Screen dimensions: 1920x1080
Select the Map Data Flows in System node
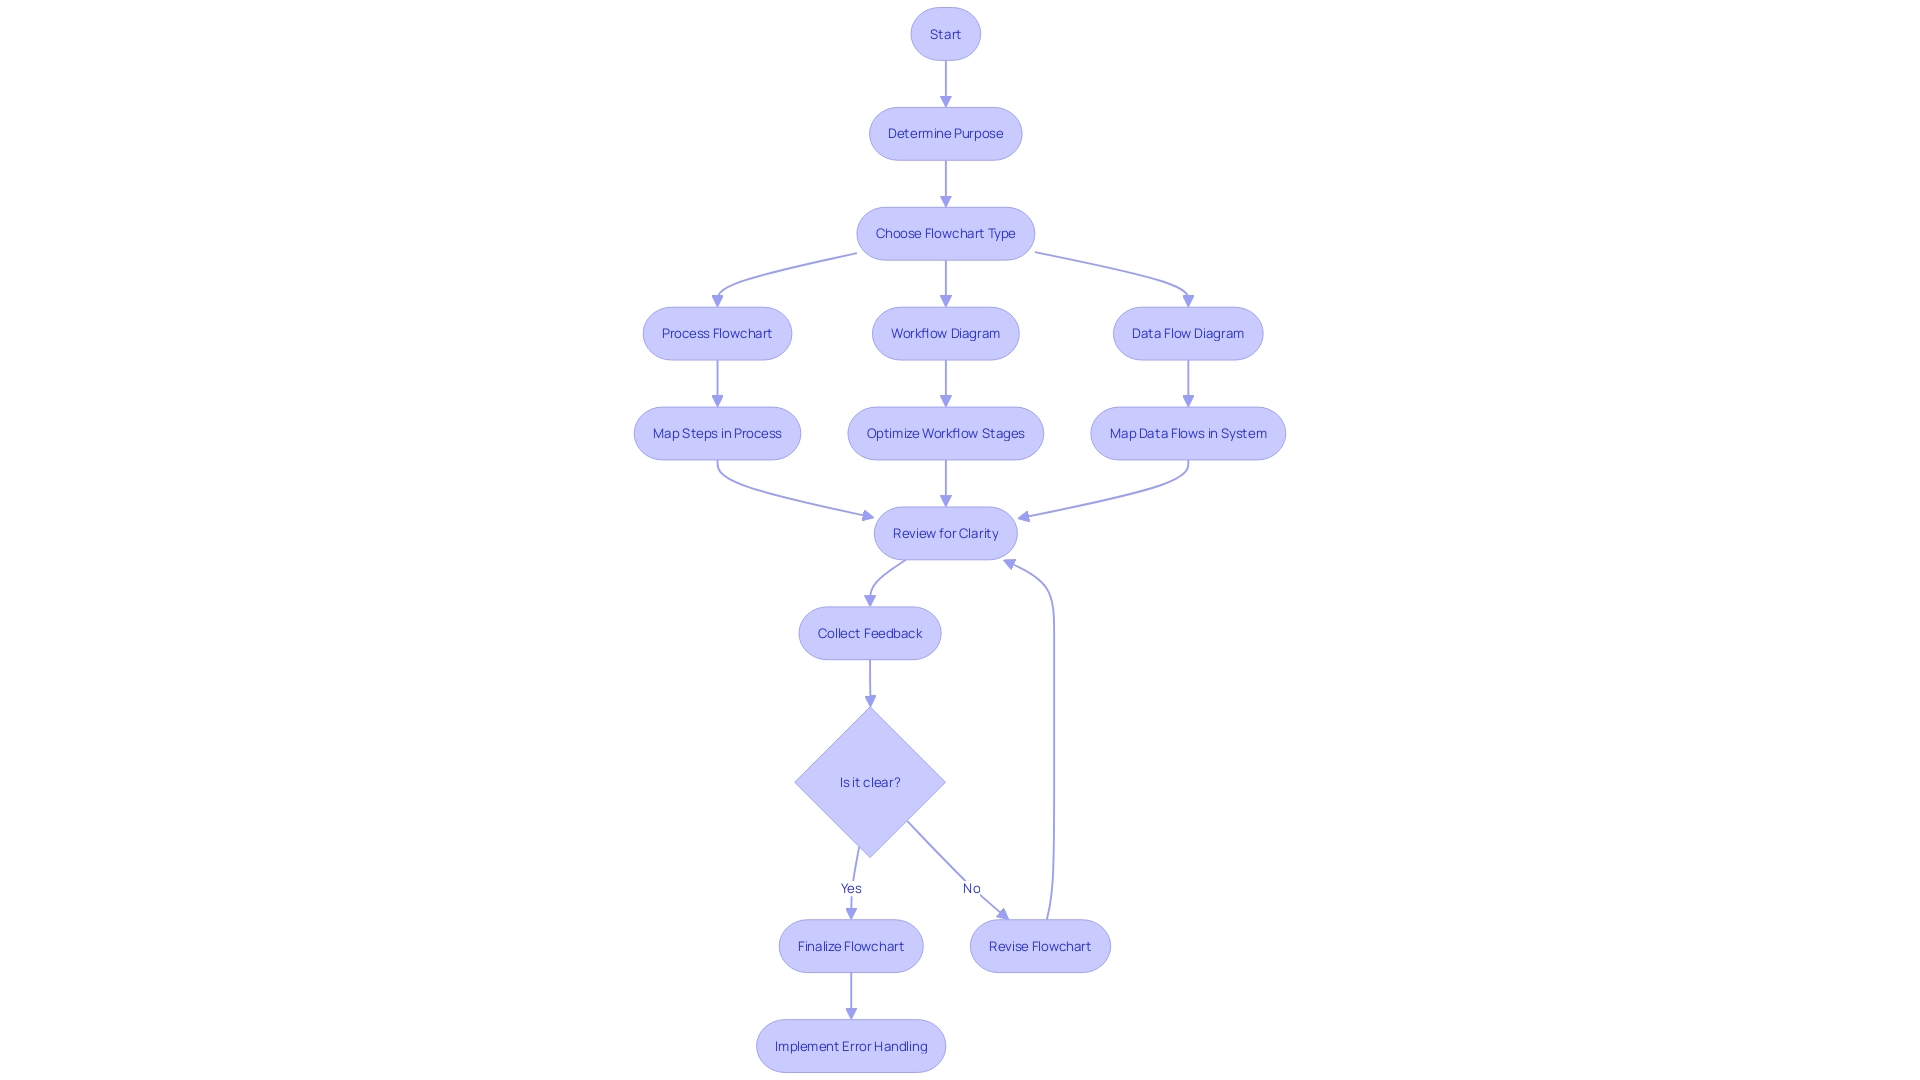[x=1187, y=433]
